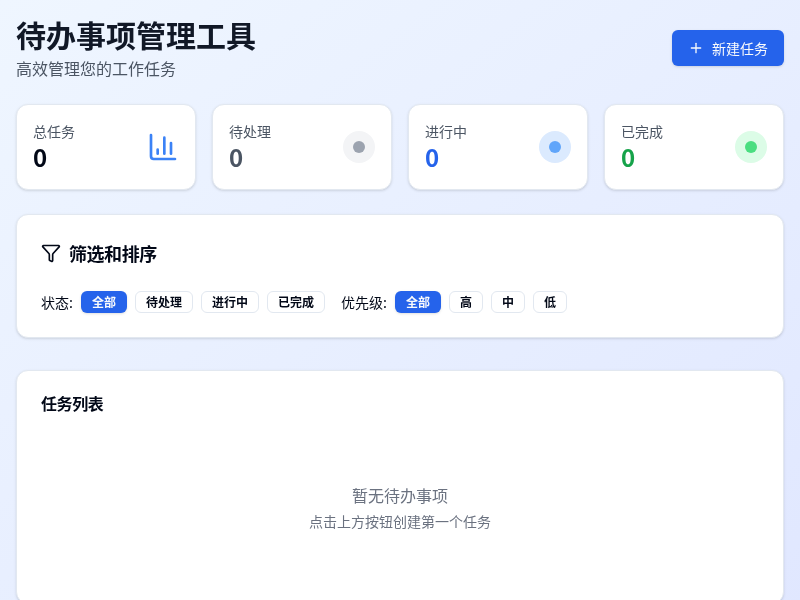Click the 待处理 card label
This screenshot has height=600, width=800.
click(x=250, y=132)
